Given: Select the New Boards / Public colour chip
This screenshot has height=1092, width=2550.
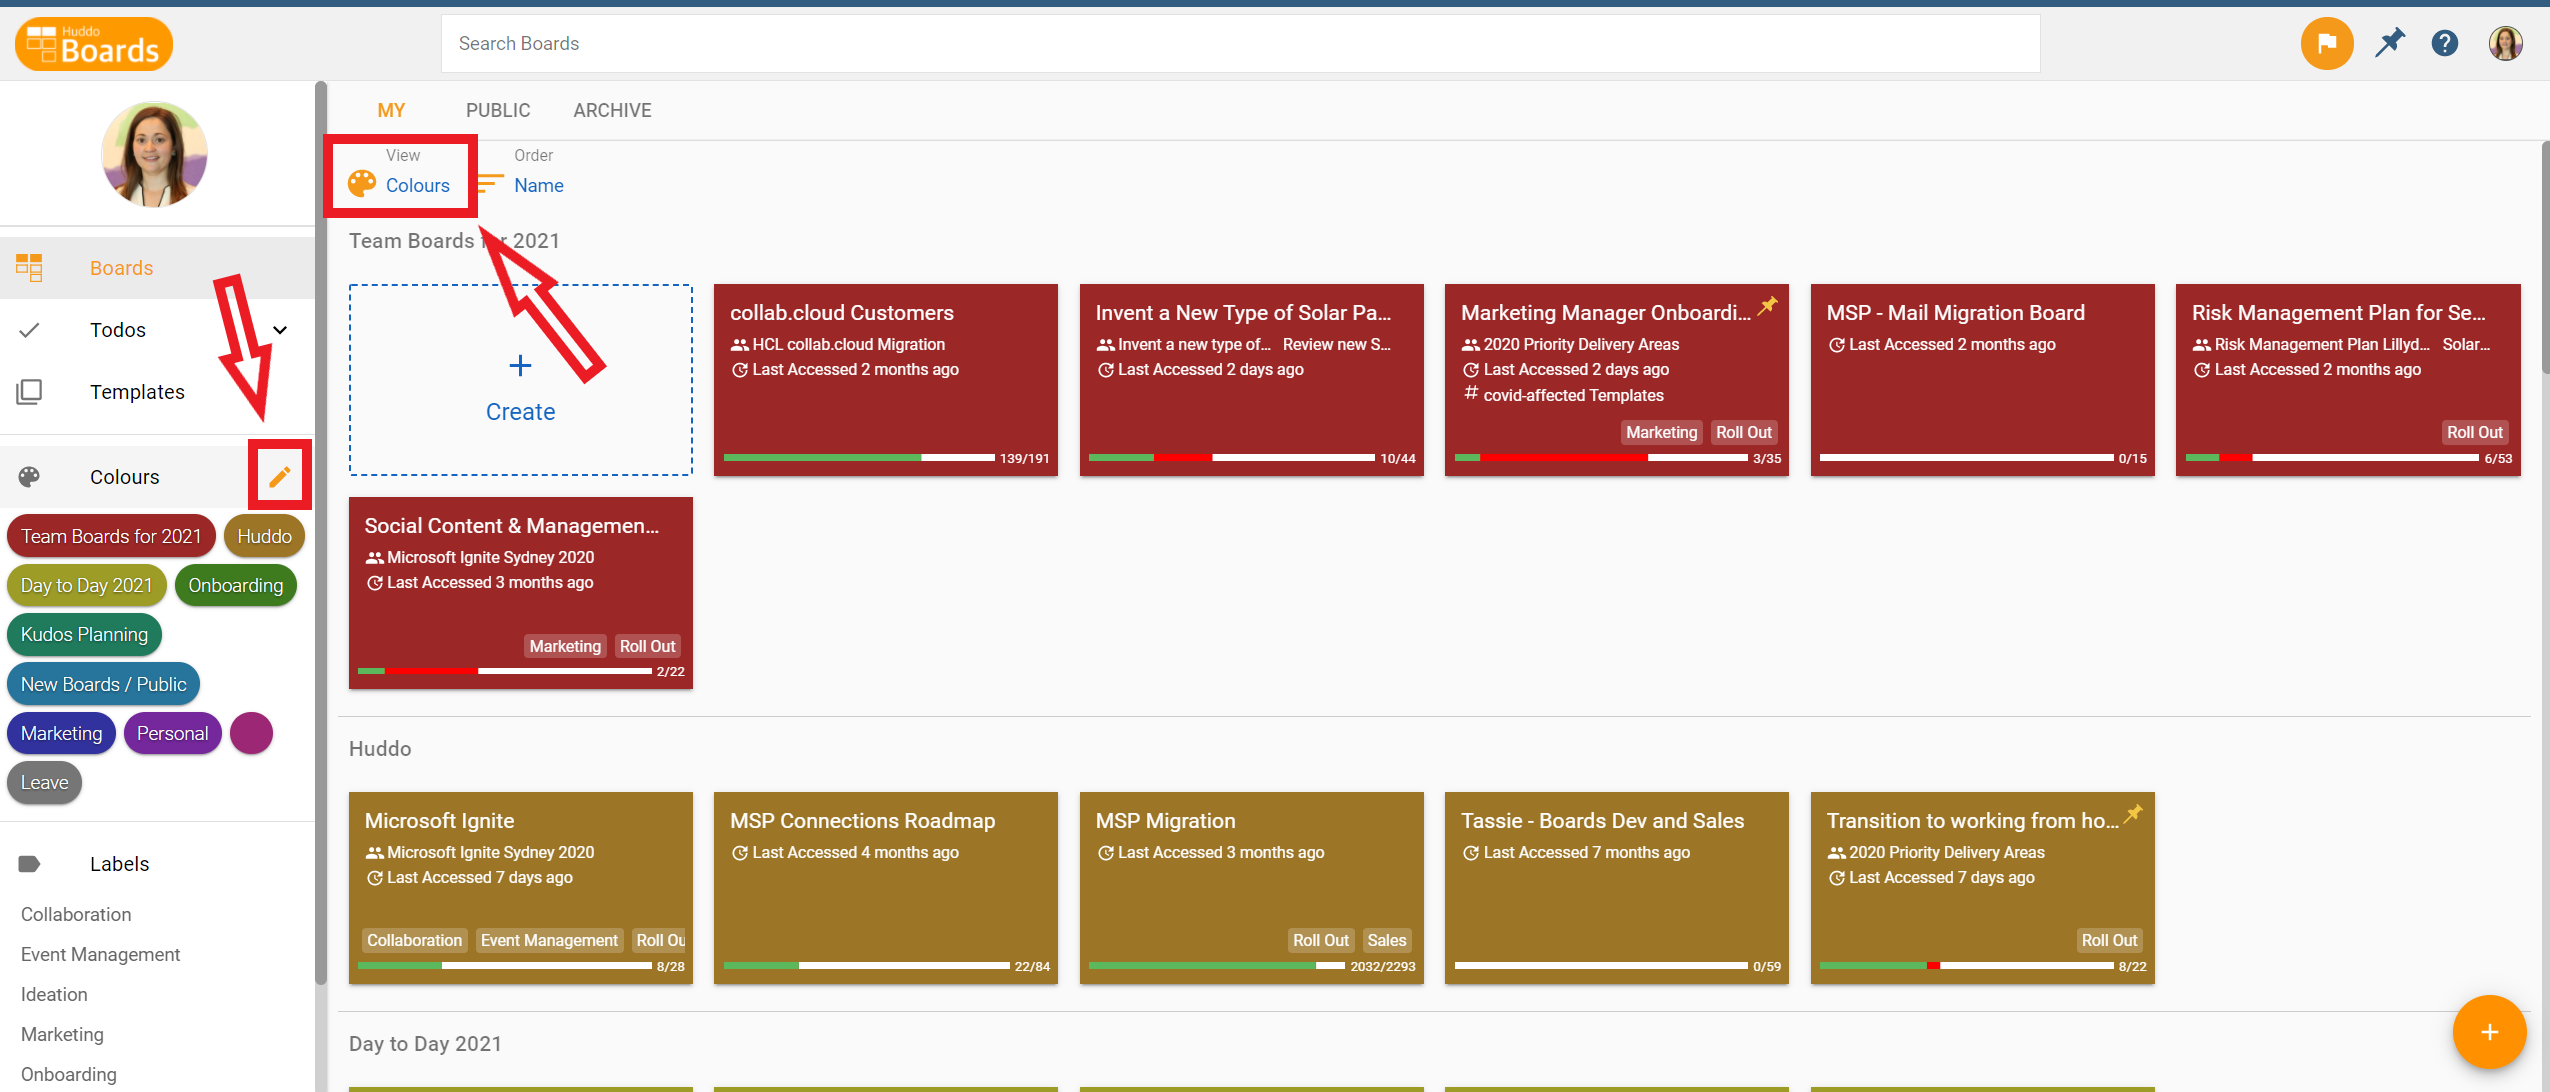Looking at the screenshot, I should [x=103, y=684].
